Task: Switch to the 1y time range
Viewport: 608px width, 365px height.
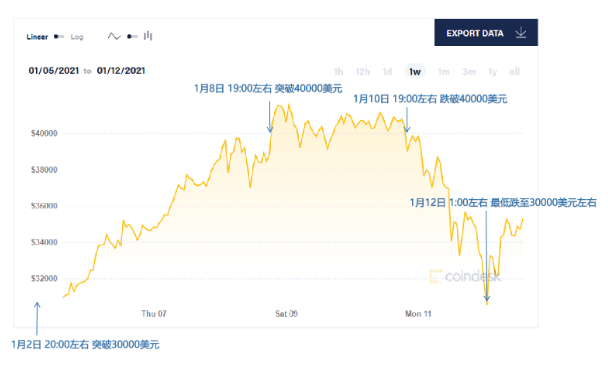Action: pyautogui.click(x=492, y=72)
